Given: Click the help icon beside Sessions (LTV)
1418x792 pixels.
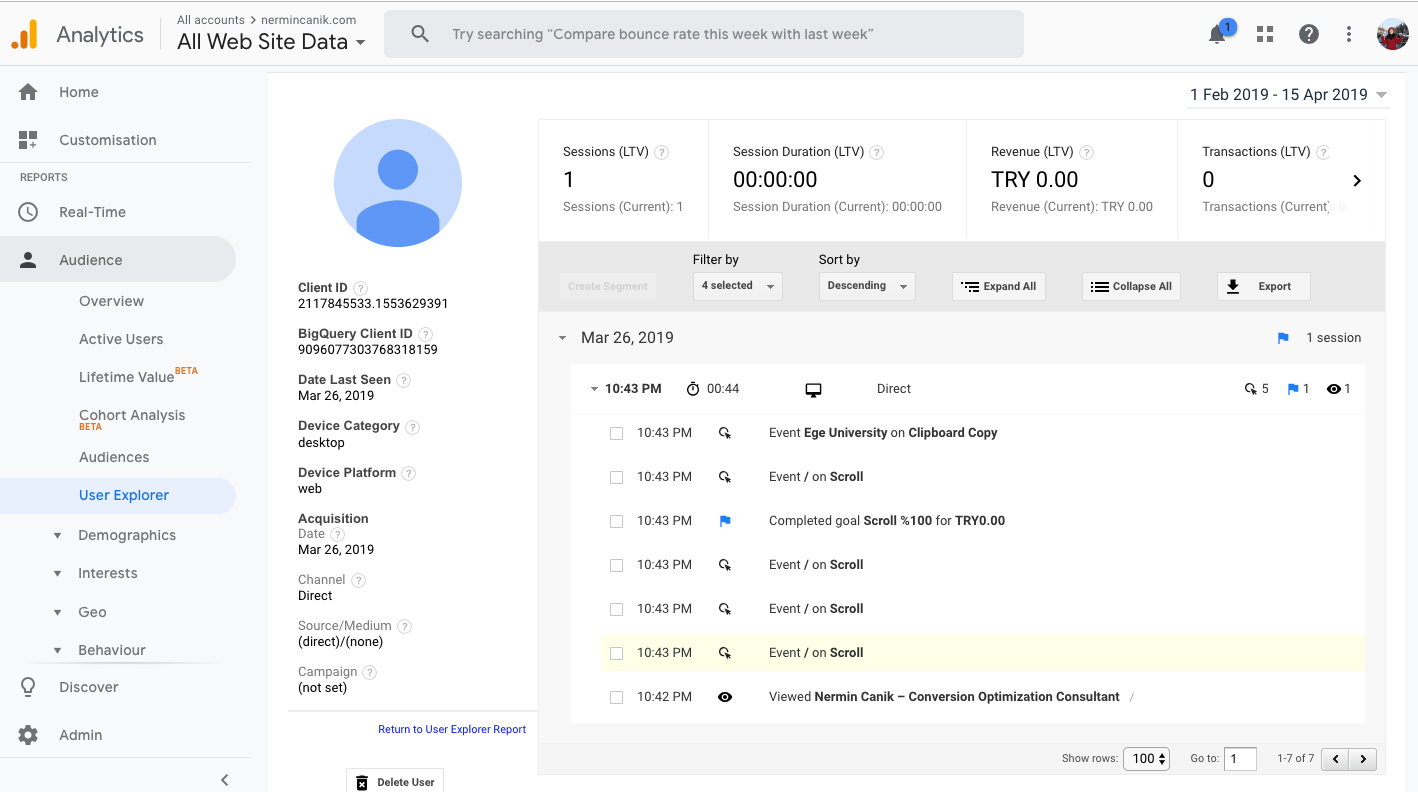Looking at the screenshot, I should (661, 153).
